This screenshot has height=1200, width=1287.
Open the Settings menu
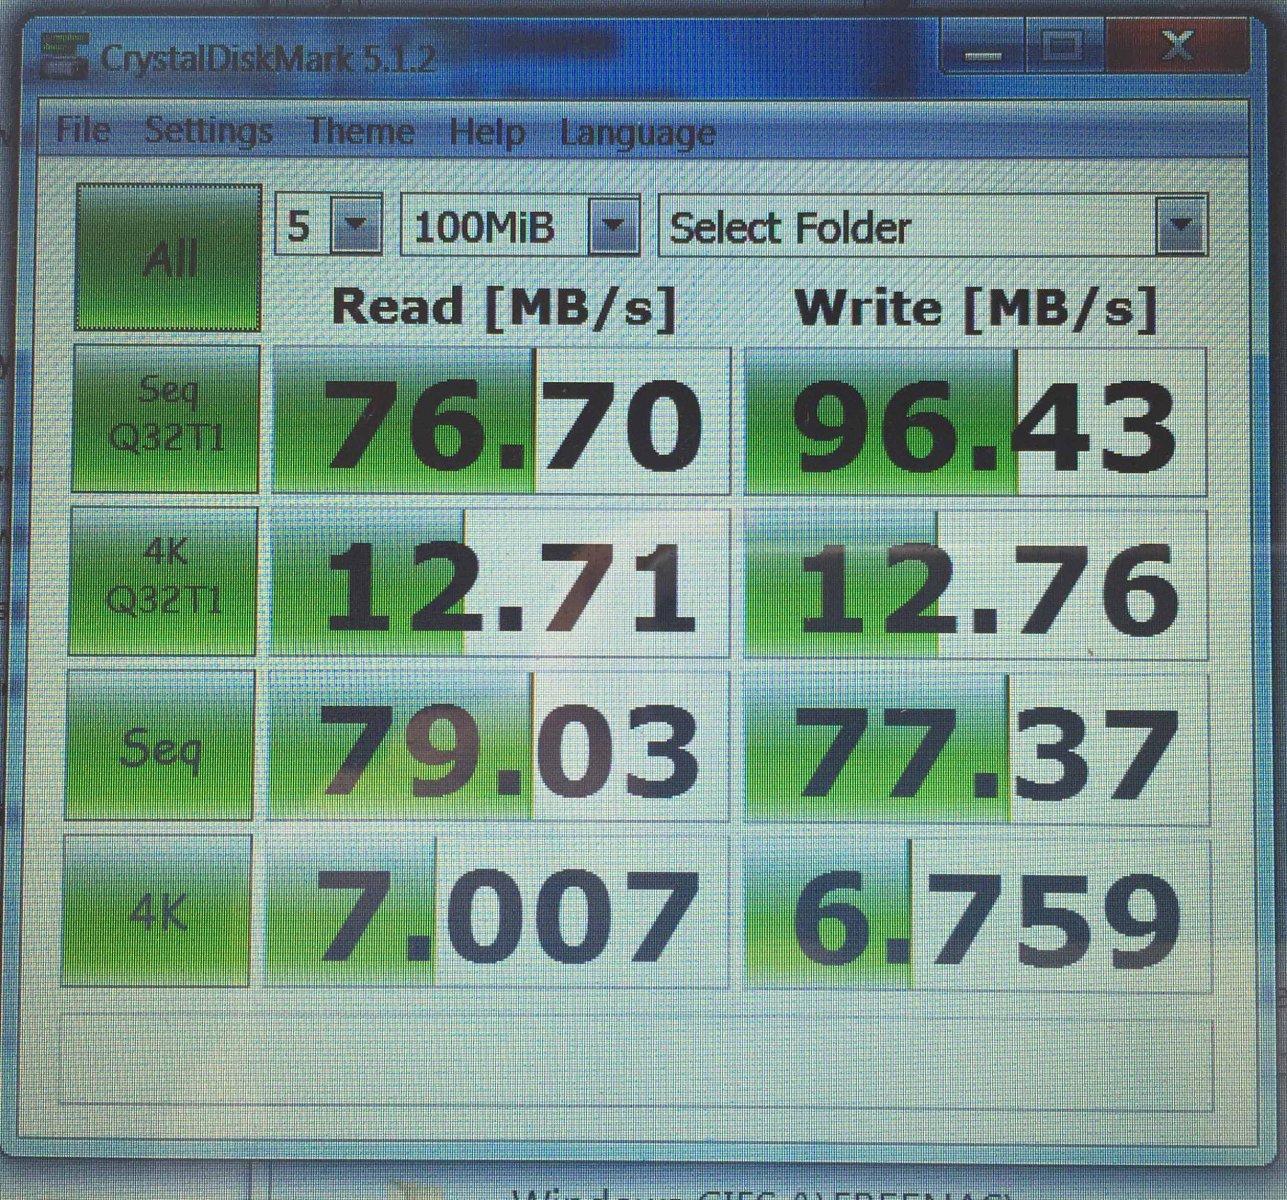(x=209, y=130)
